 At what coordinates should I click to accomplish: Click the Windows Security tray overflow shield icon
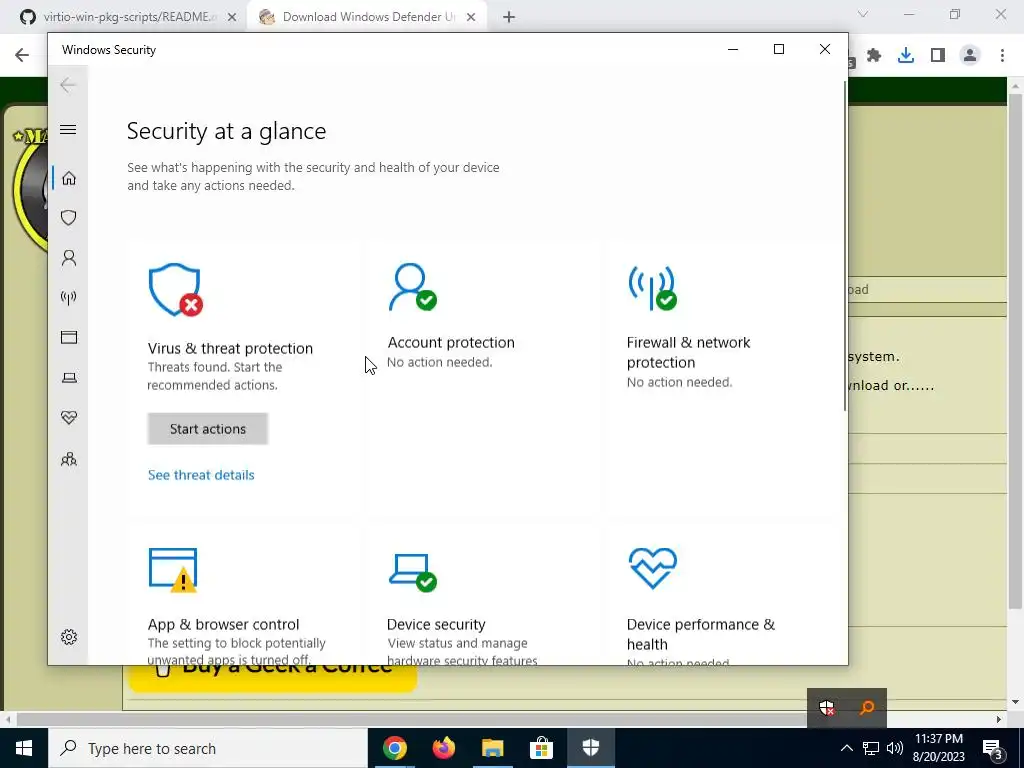pos(827,707)
